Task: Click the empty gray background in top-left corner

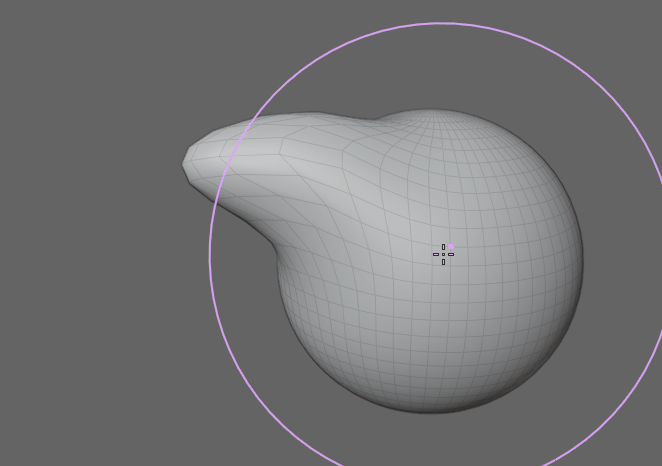Action: pyautogui.click(x=60, y=50)
